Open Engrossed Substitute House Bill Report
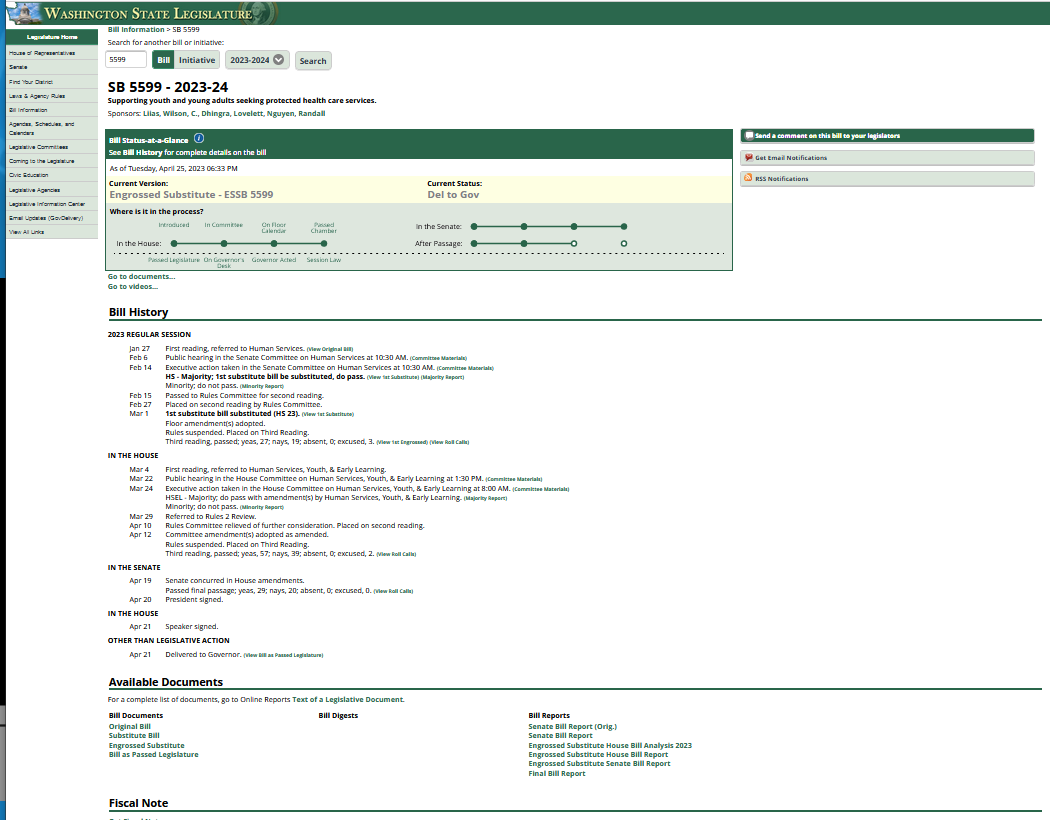1050x820 pixels. point(598,754)
